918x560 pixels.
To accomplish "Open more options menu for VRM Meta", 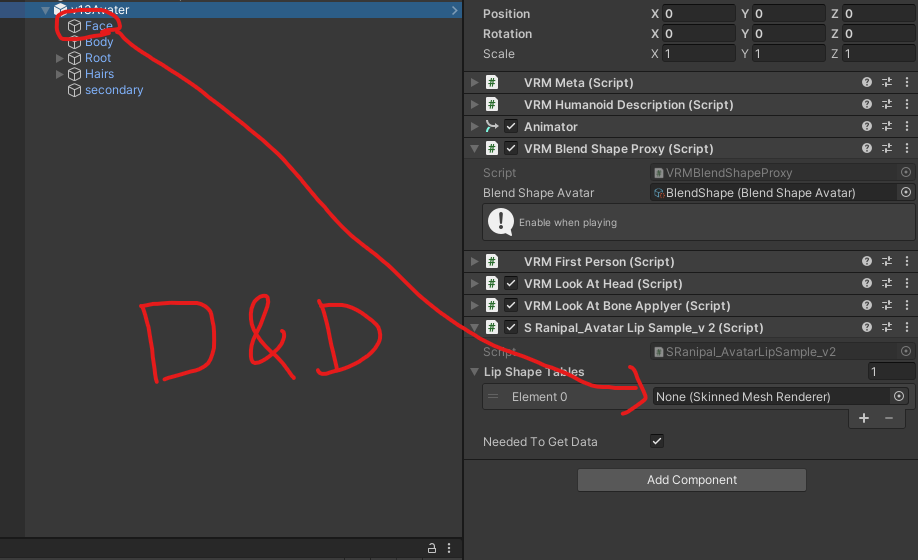I will click(907, 83).
